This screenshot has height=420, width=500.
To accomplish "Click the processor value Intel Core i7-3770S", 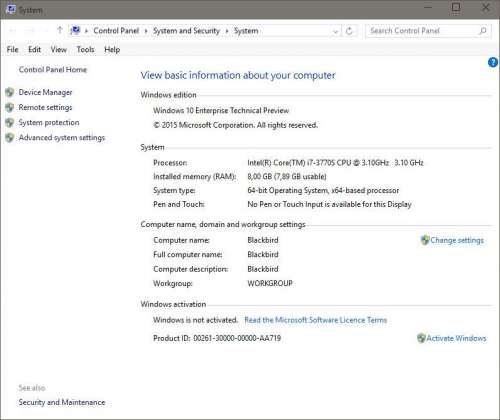I will 335,163.
